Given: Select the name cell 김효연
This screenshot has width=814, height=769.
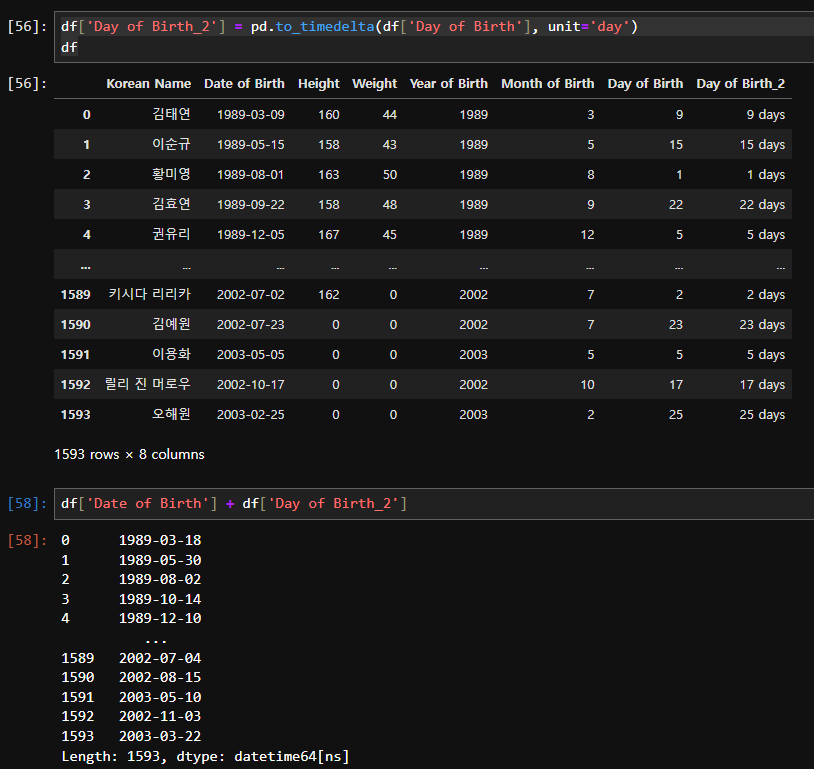Looking at the screenshot, I should (x=171, y=204).
